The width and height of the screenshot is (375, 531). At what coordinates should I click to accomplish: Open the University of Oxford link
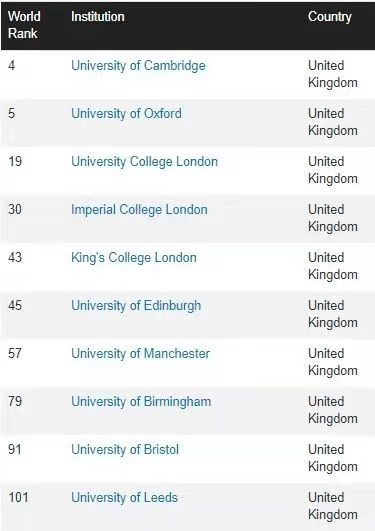click(126, 113)
